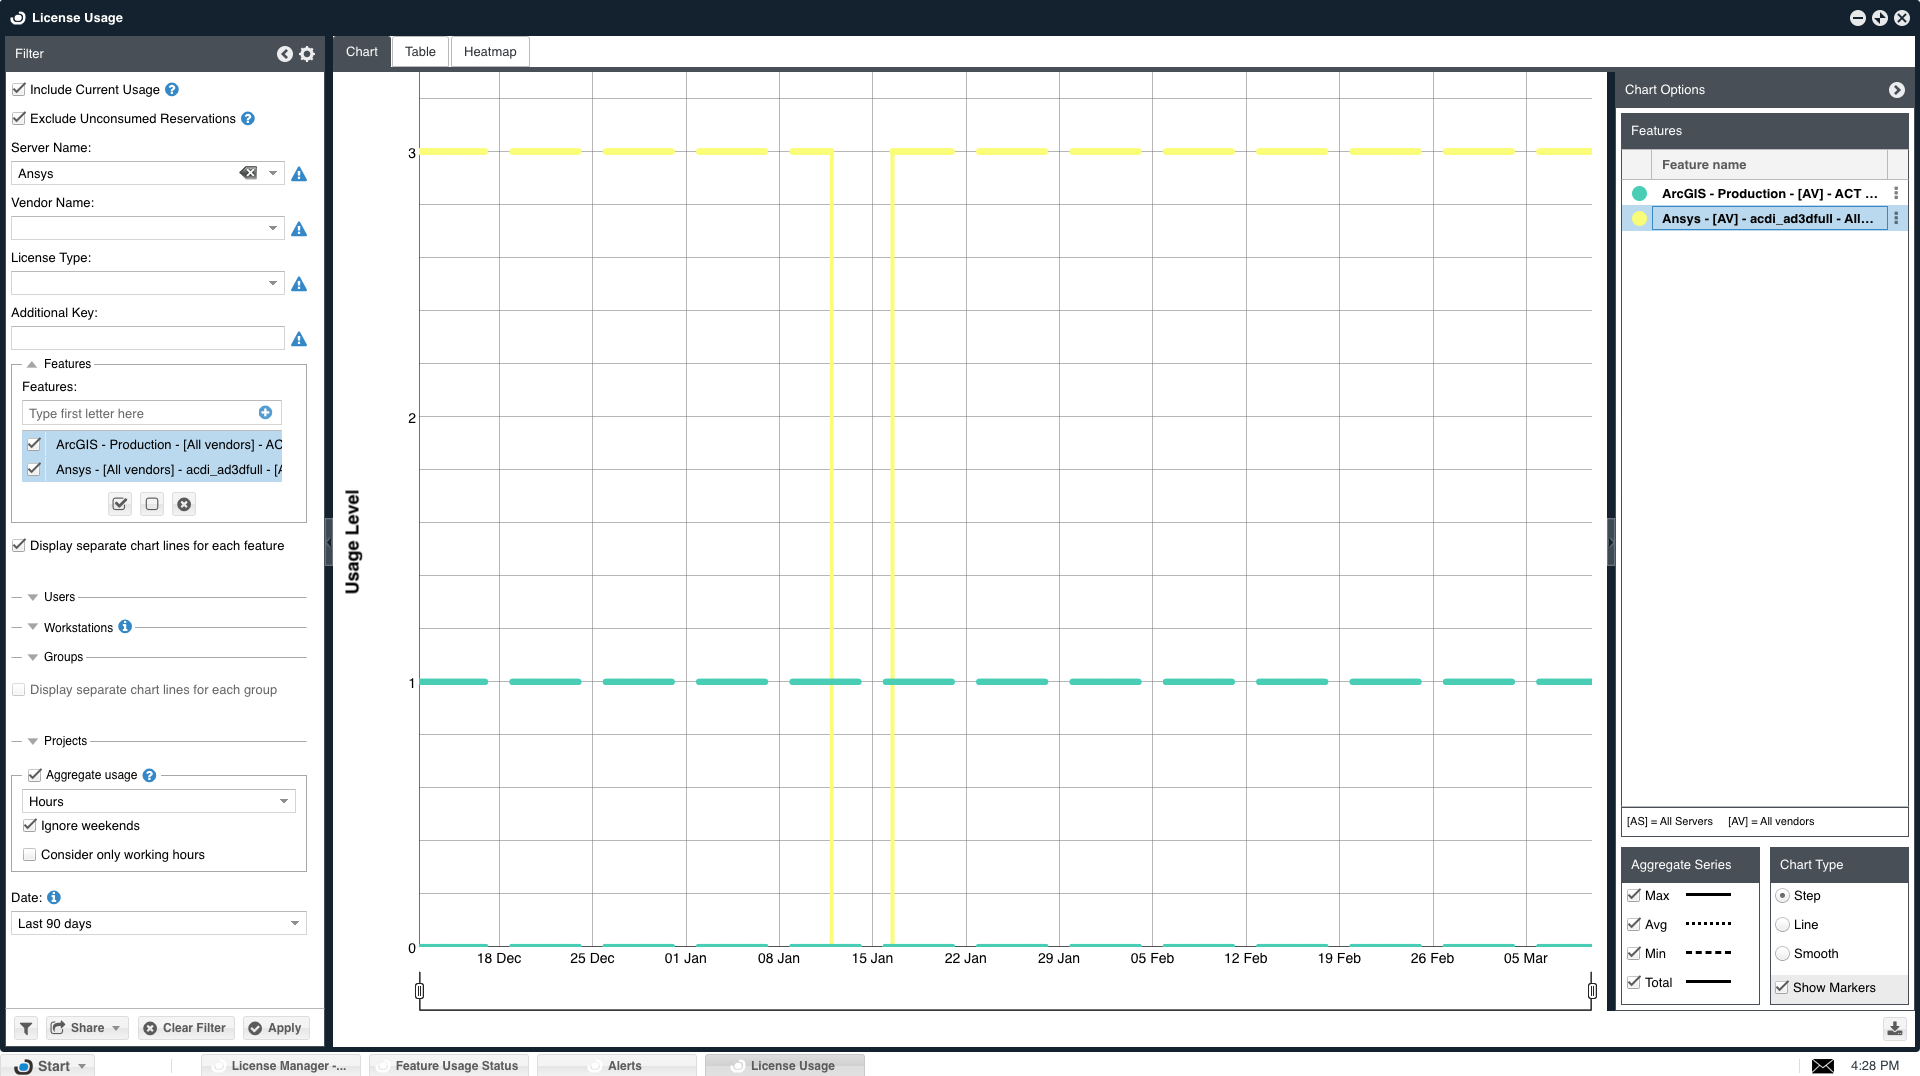Image resolution: width=1920 pixels, height=1076 pixels.
Task: Click the download chart icon
Action: (1894, 1028)
